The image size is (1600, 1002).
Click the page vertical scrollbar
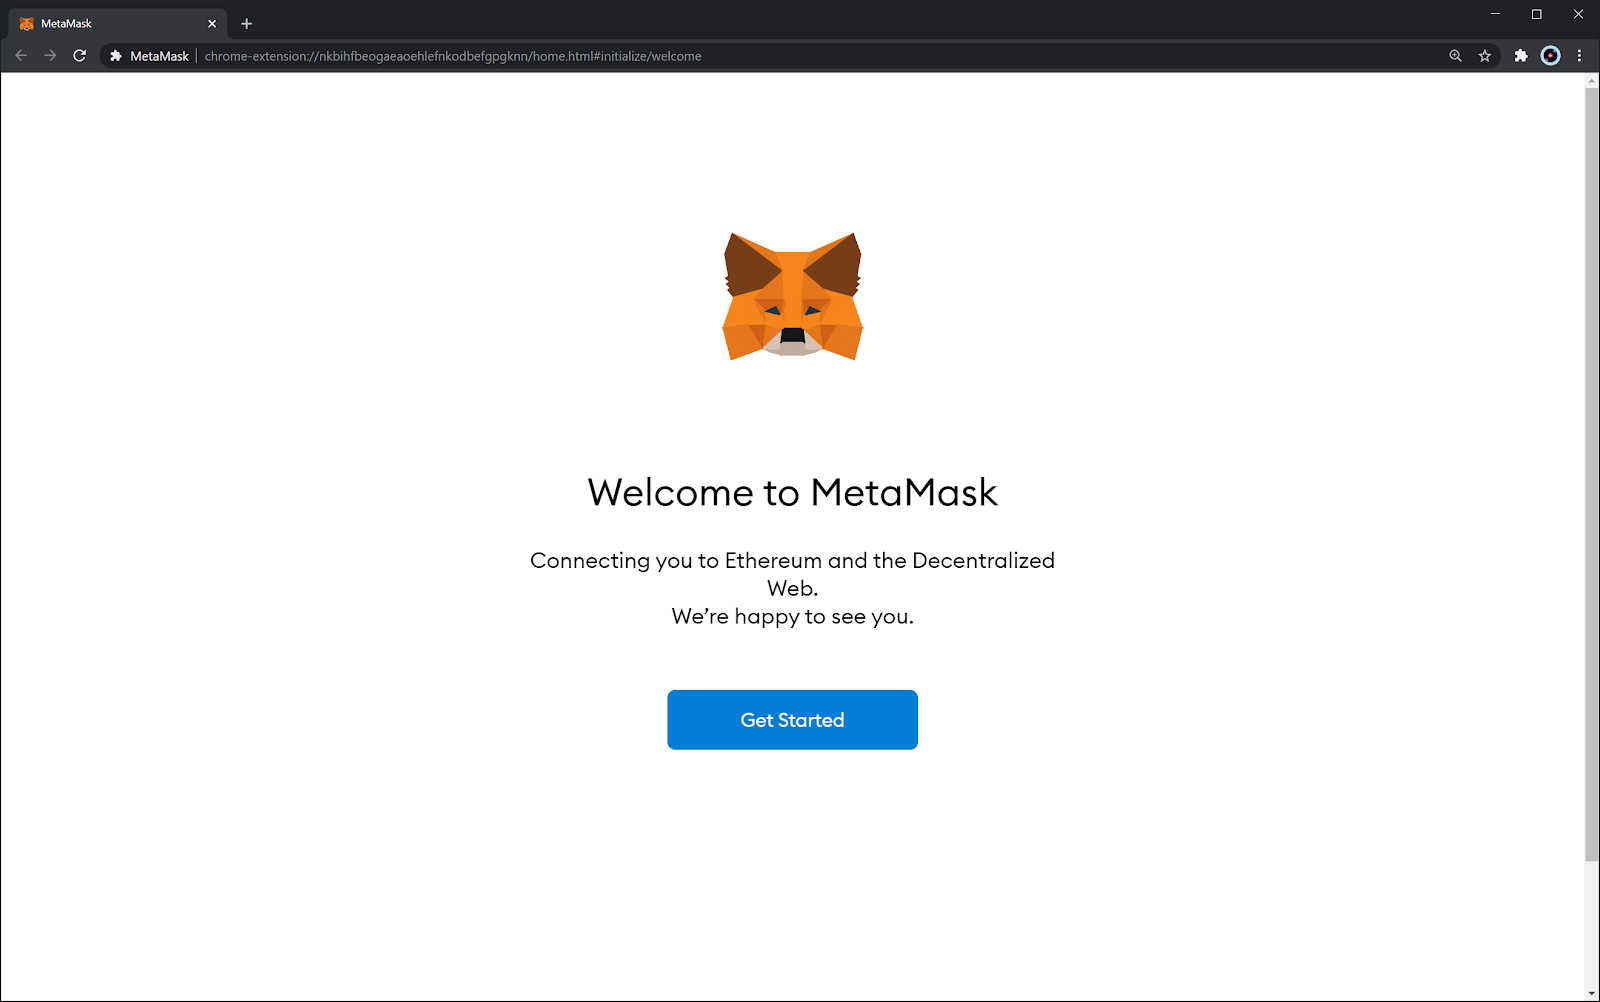click(x=1592, y=475)
